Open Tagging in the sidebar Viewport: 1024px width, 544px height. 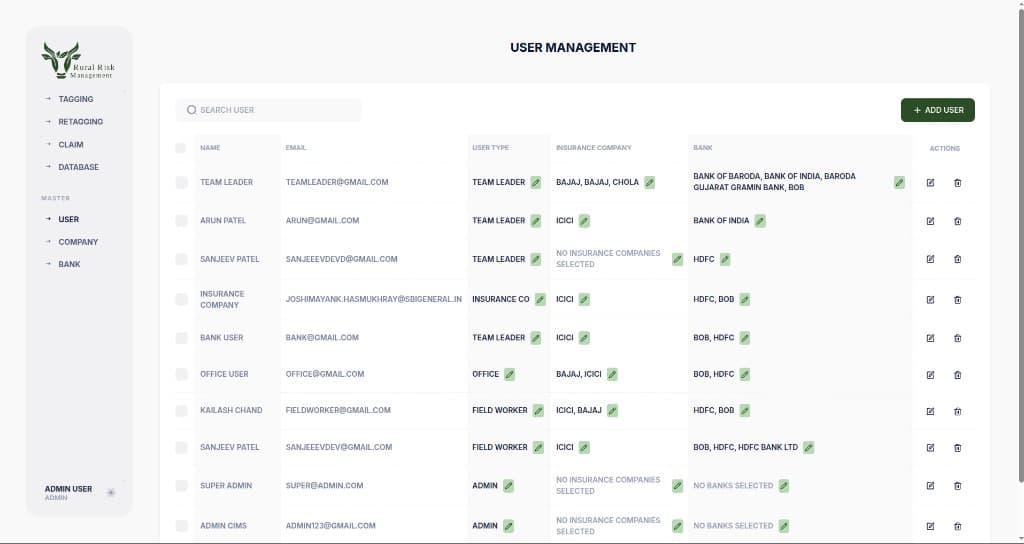click(76, 99)
